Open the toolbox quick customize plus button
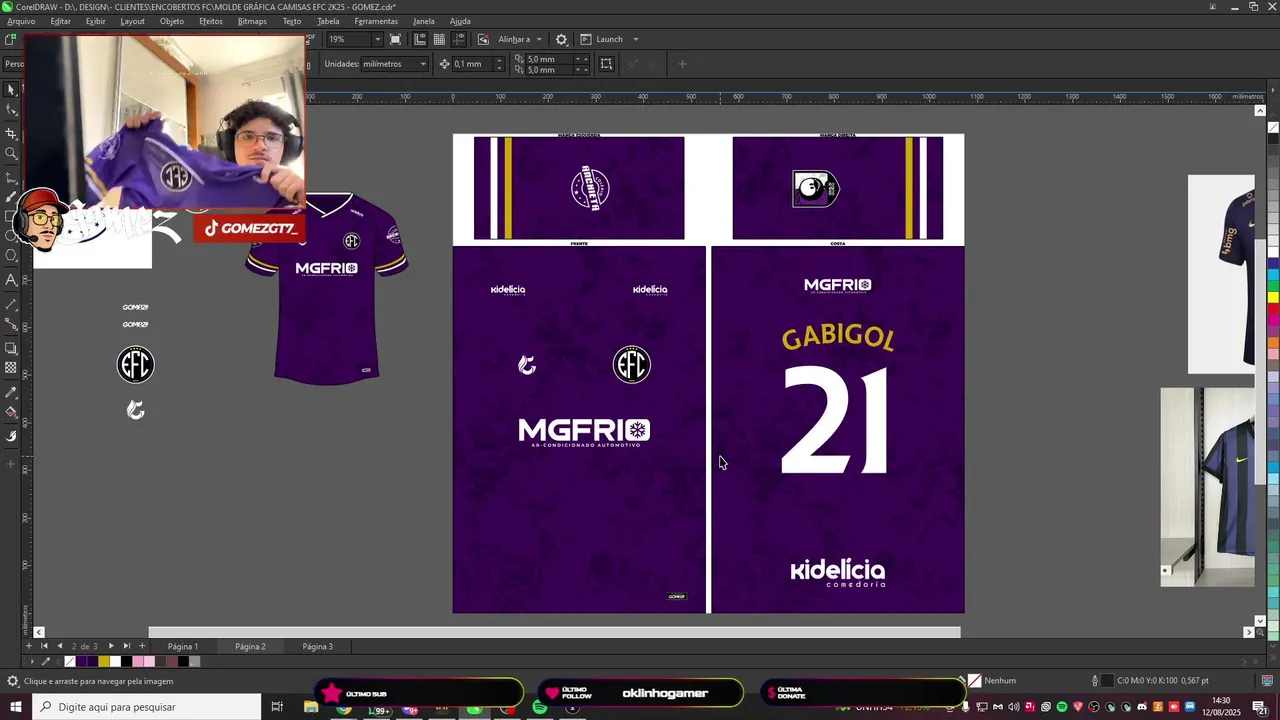 point(11,464)
